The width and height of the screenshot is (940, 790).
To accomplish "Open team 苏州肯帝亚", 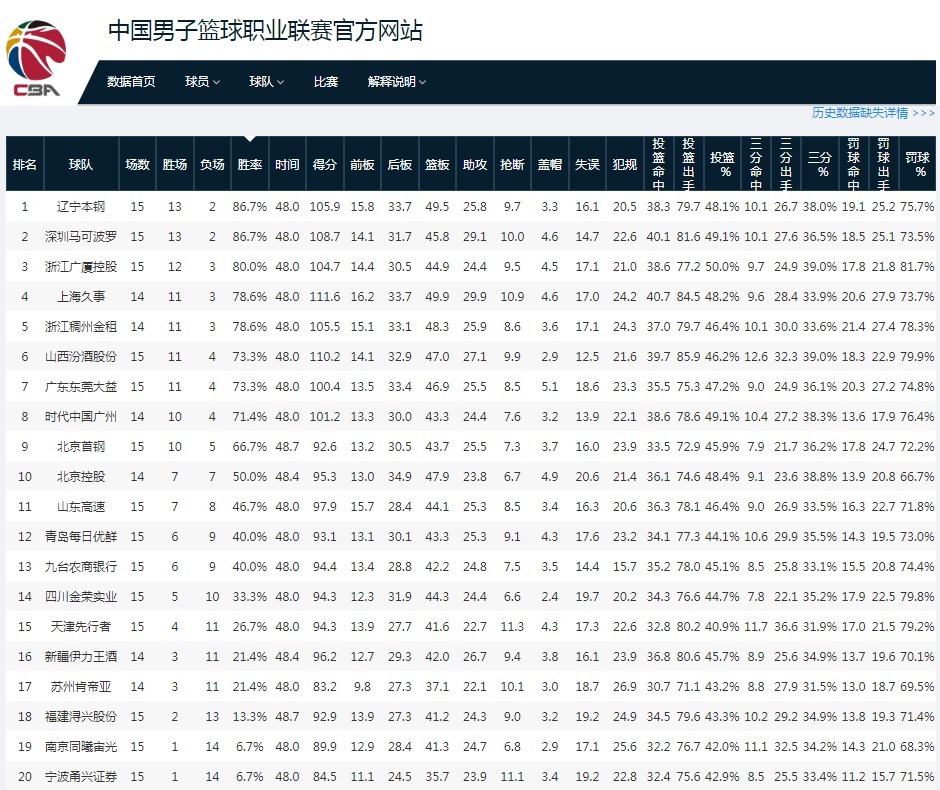I will [x=81, y=686].
